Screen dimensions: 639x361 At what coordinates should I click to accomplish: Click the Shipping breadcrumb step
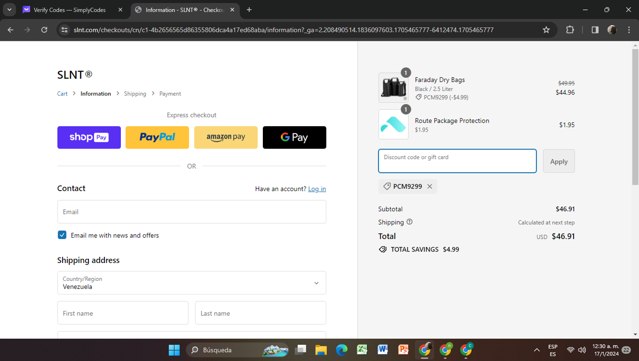[x=135, y=94]
